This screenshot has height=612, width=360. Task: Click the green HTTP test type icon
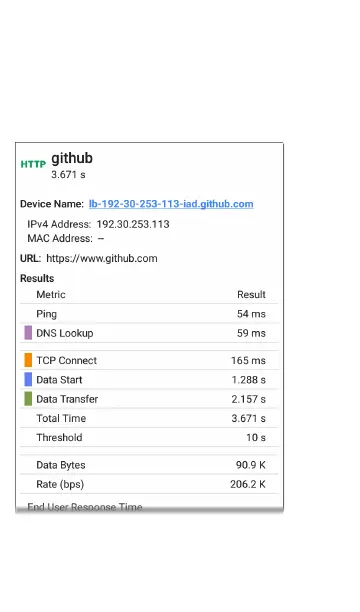(x=33, y=164)
